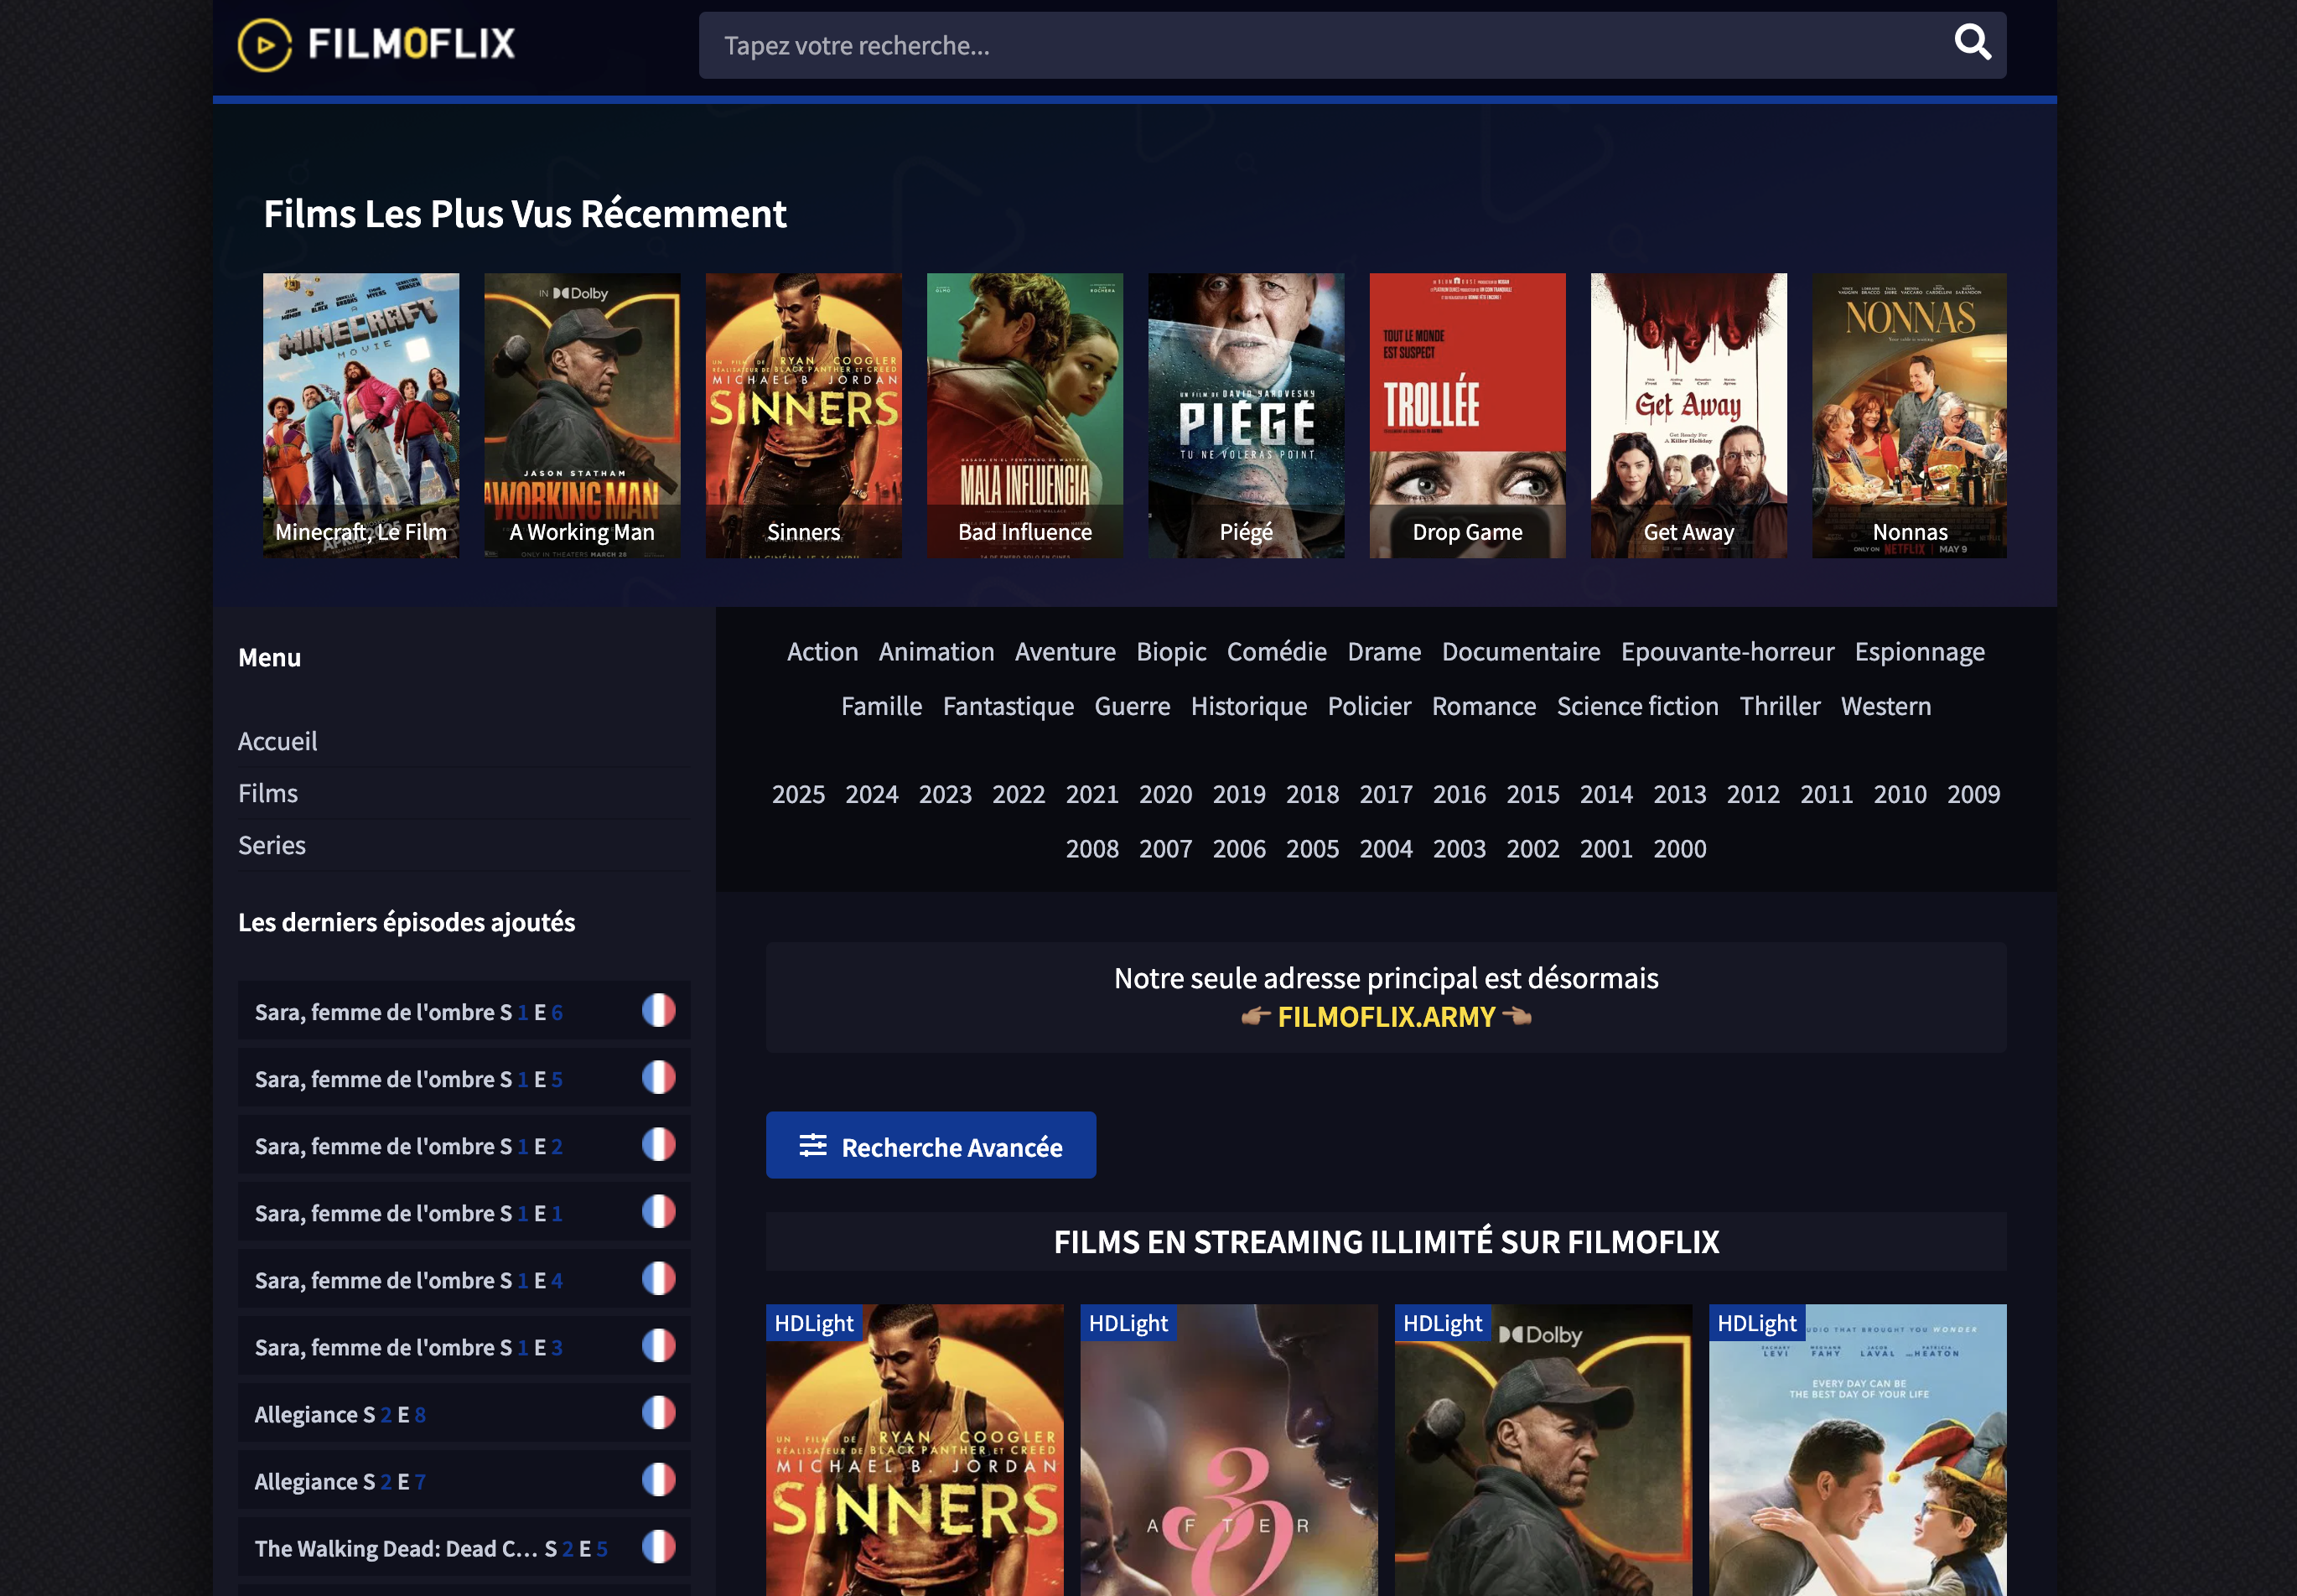Filter films by year 2015
Screen dimensions: 2297x1596
[1532, 794]
